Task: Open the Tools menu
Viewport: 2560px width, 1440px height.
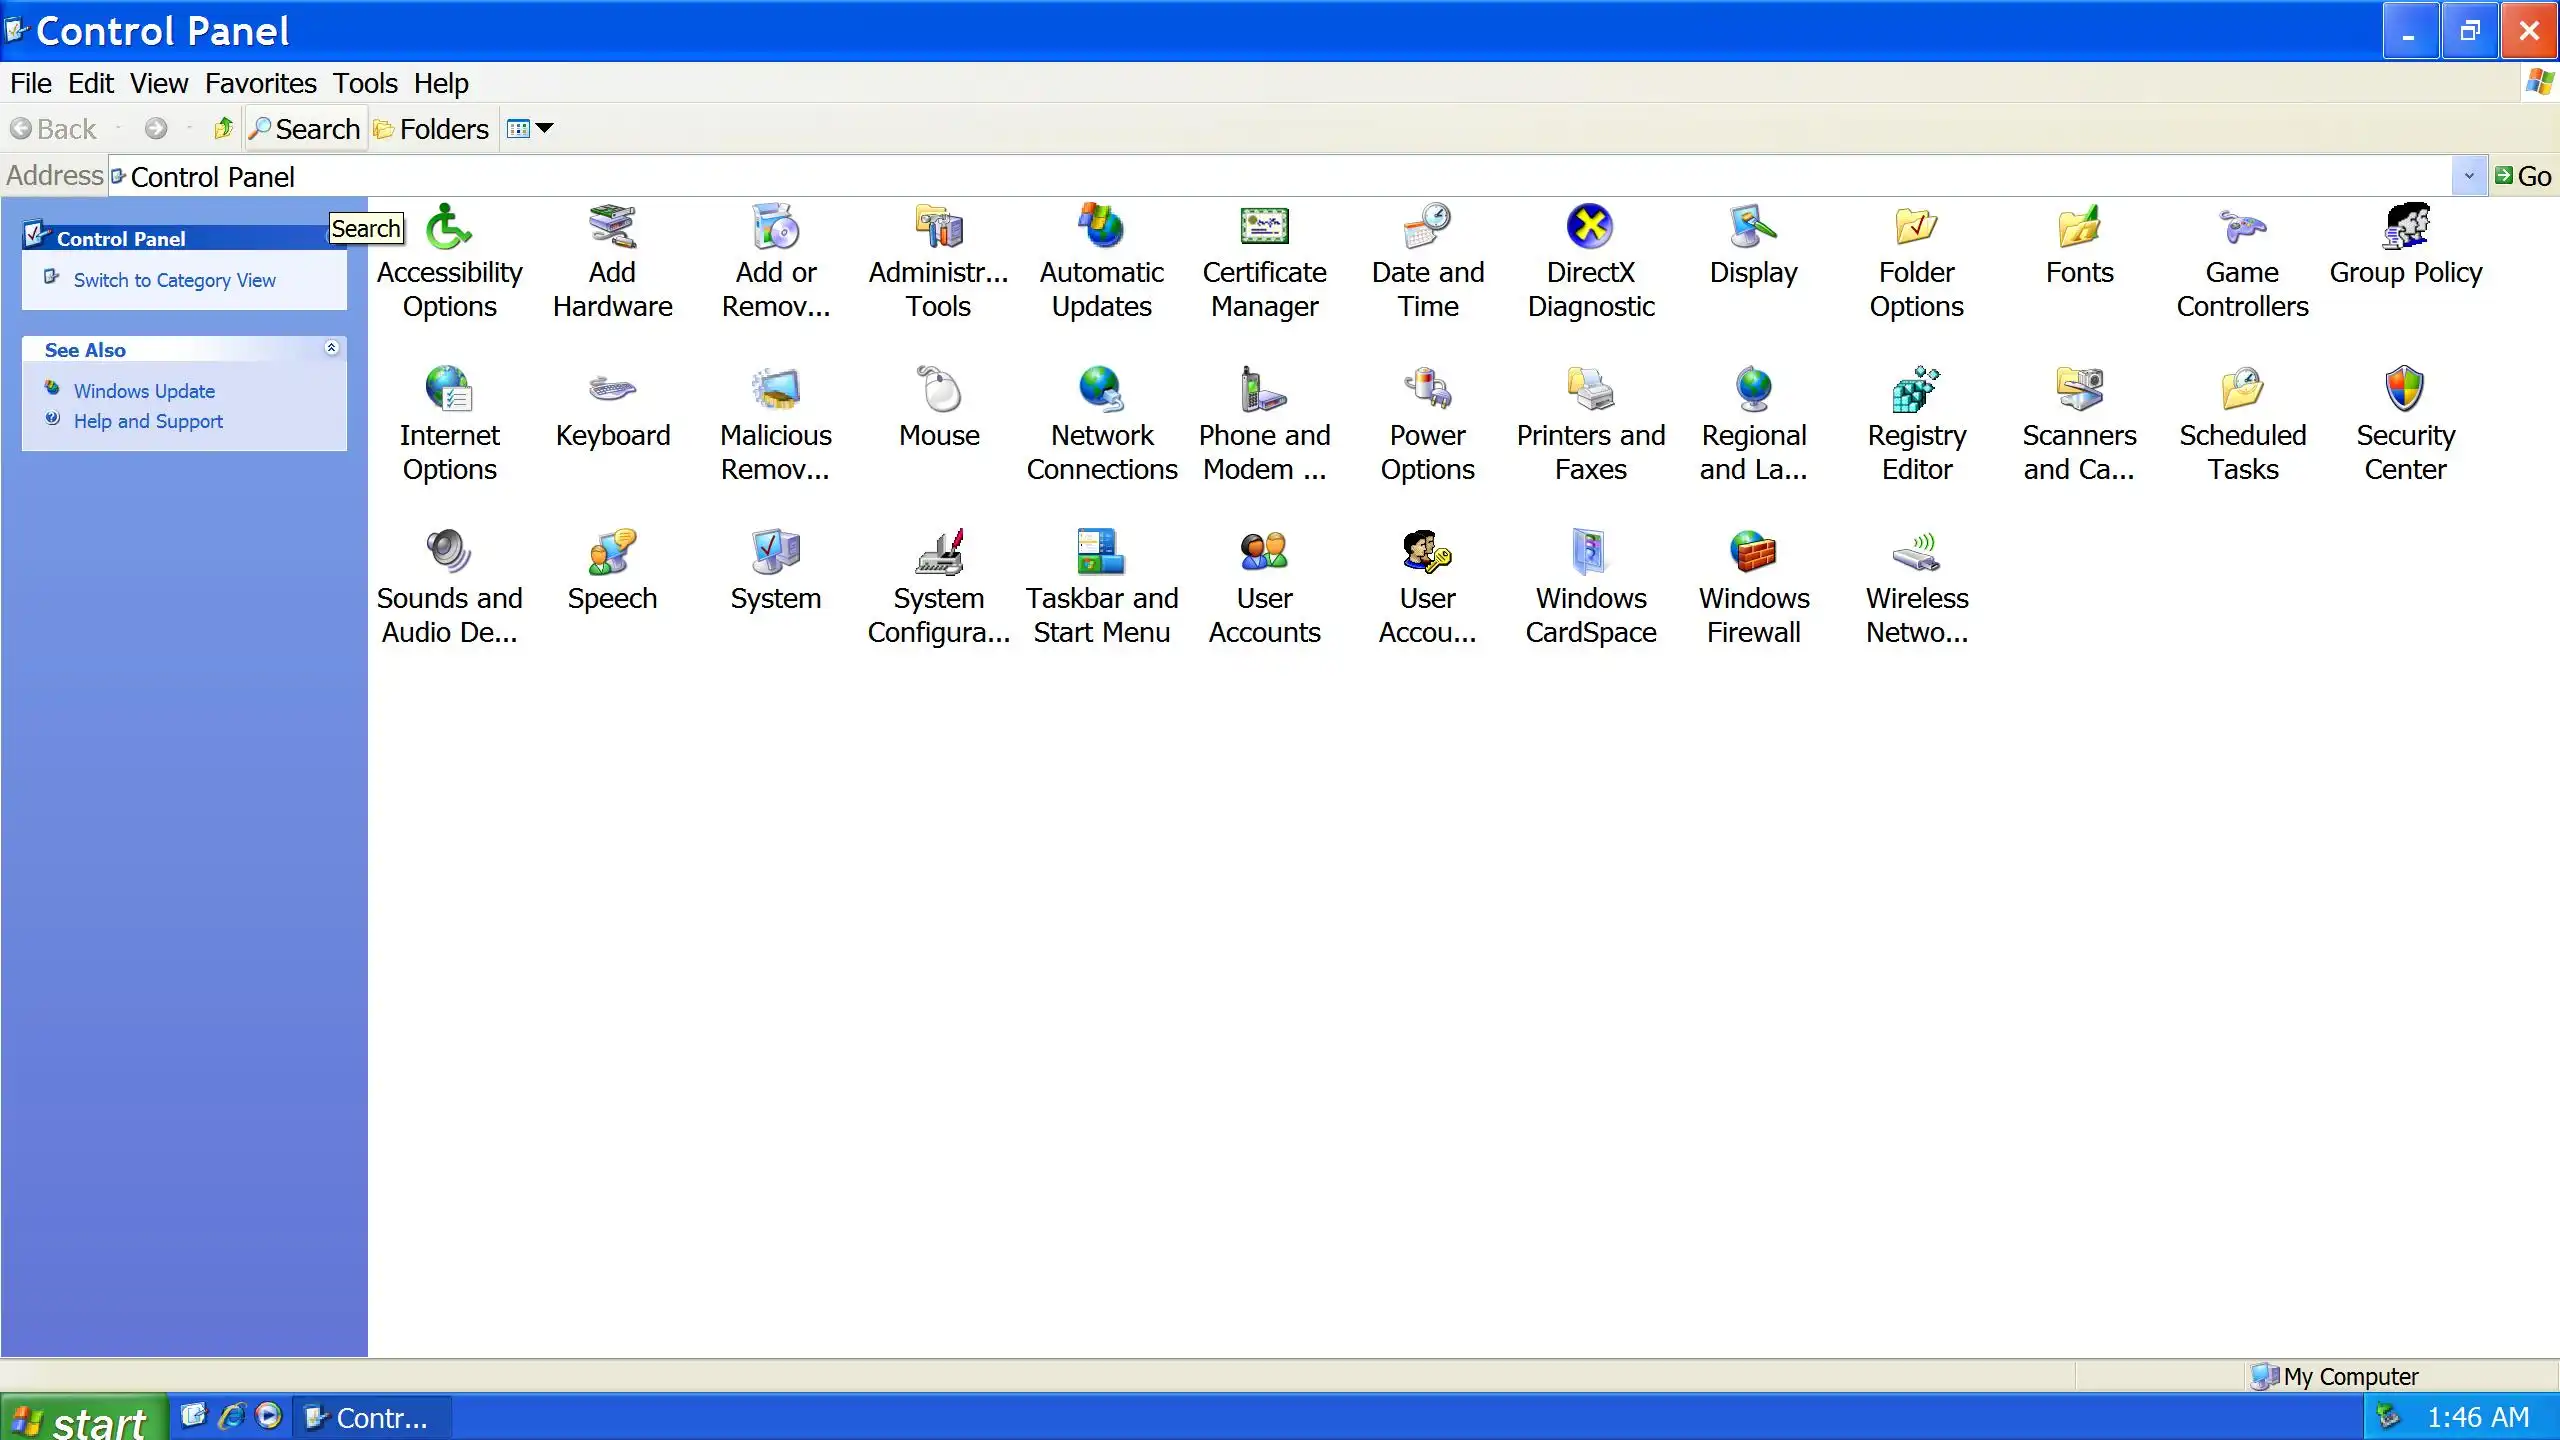Action: point(365,83)
